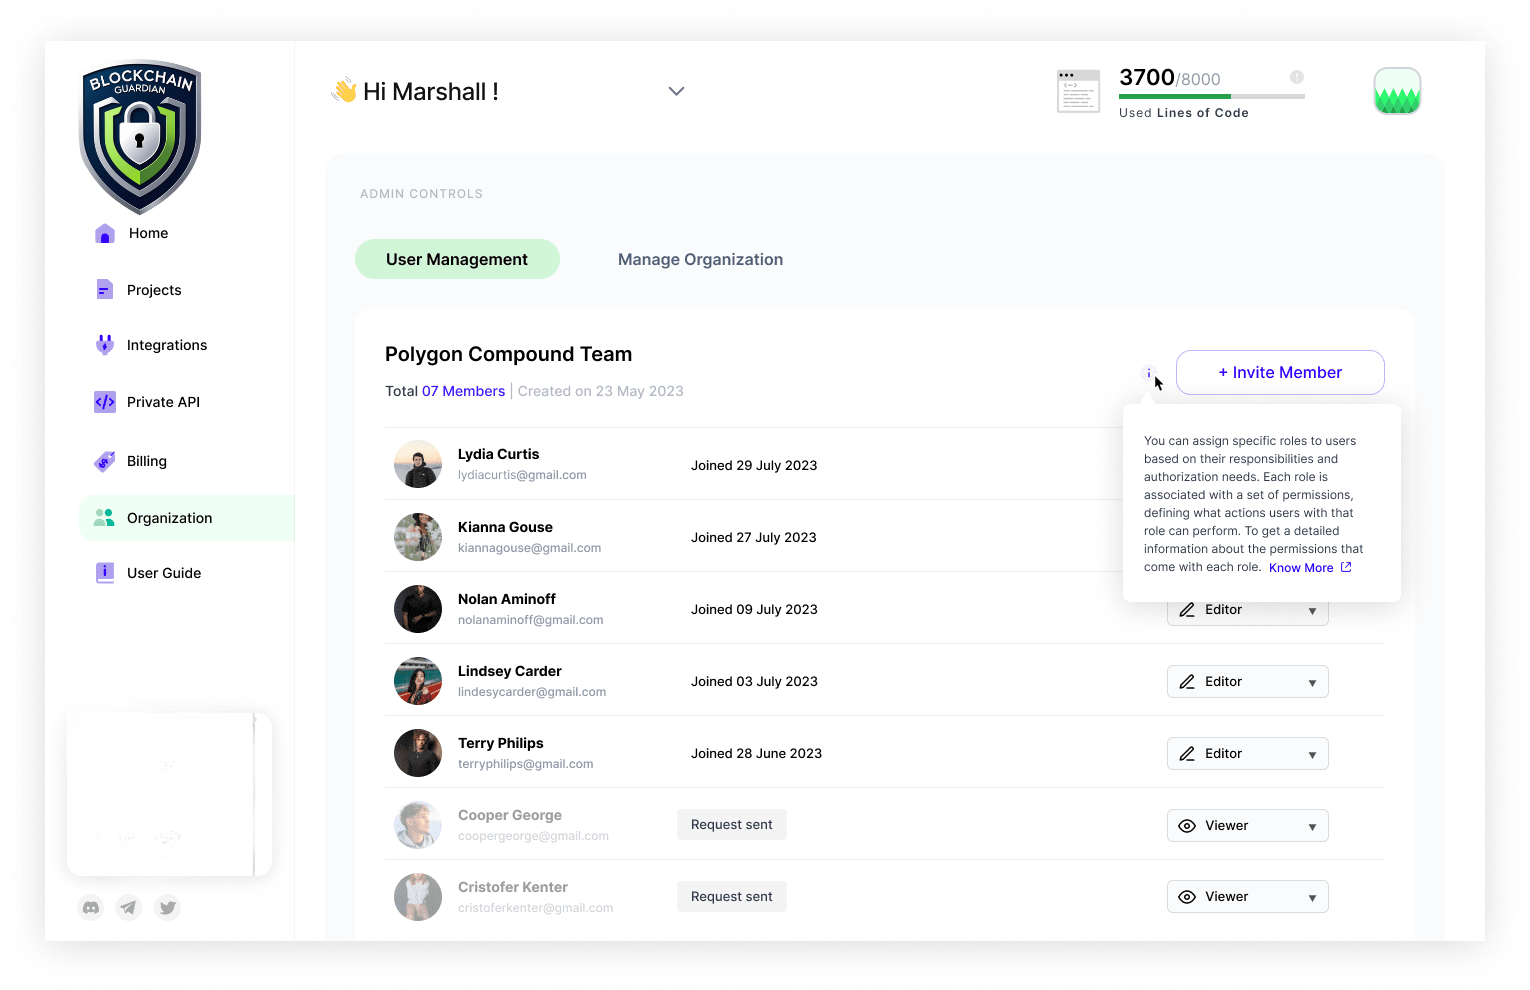Click the Discord icon at bottom left
1530x990 pixels.
click(90, 907)
